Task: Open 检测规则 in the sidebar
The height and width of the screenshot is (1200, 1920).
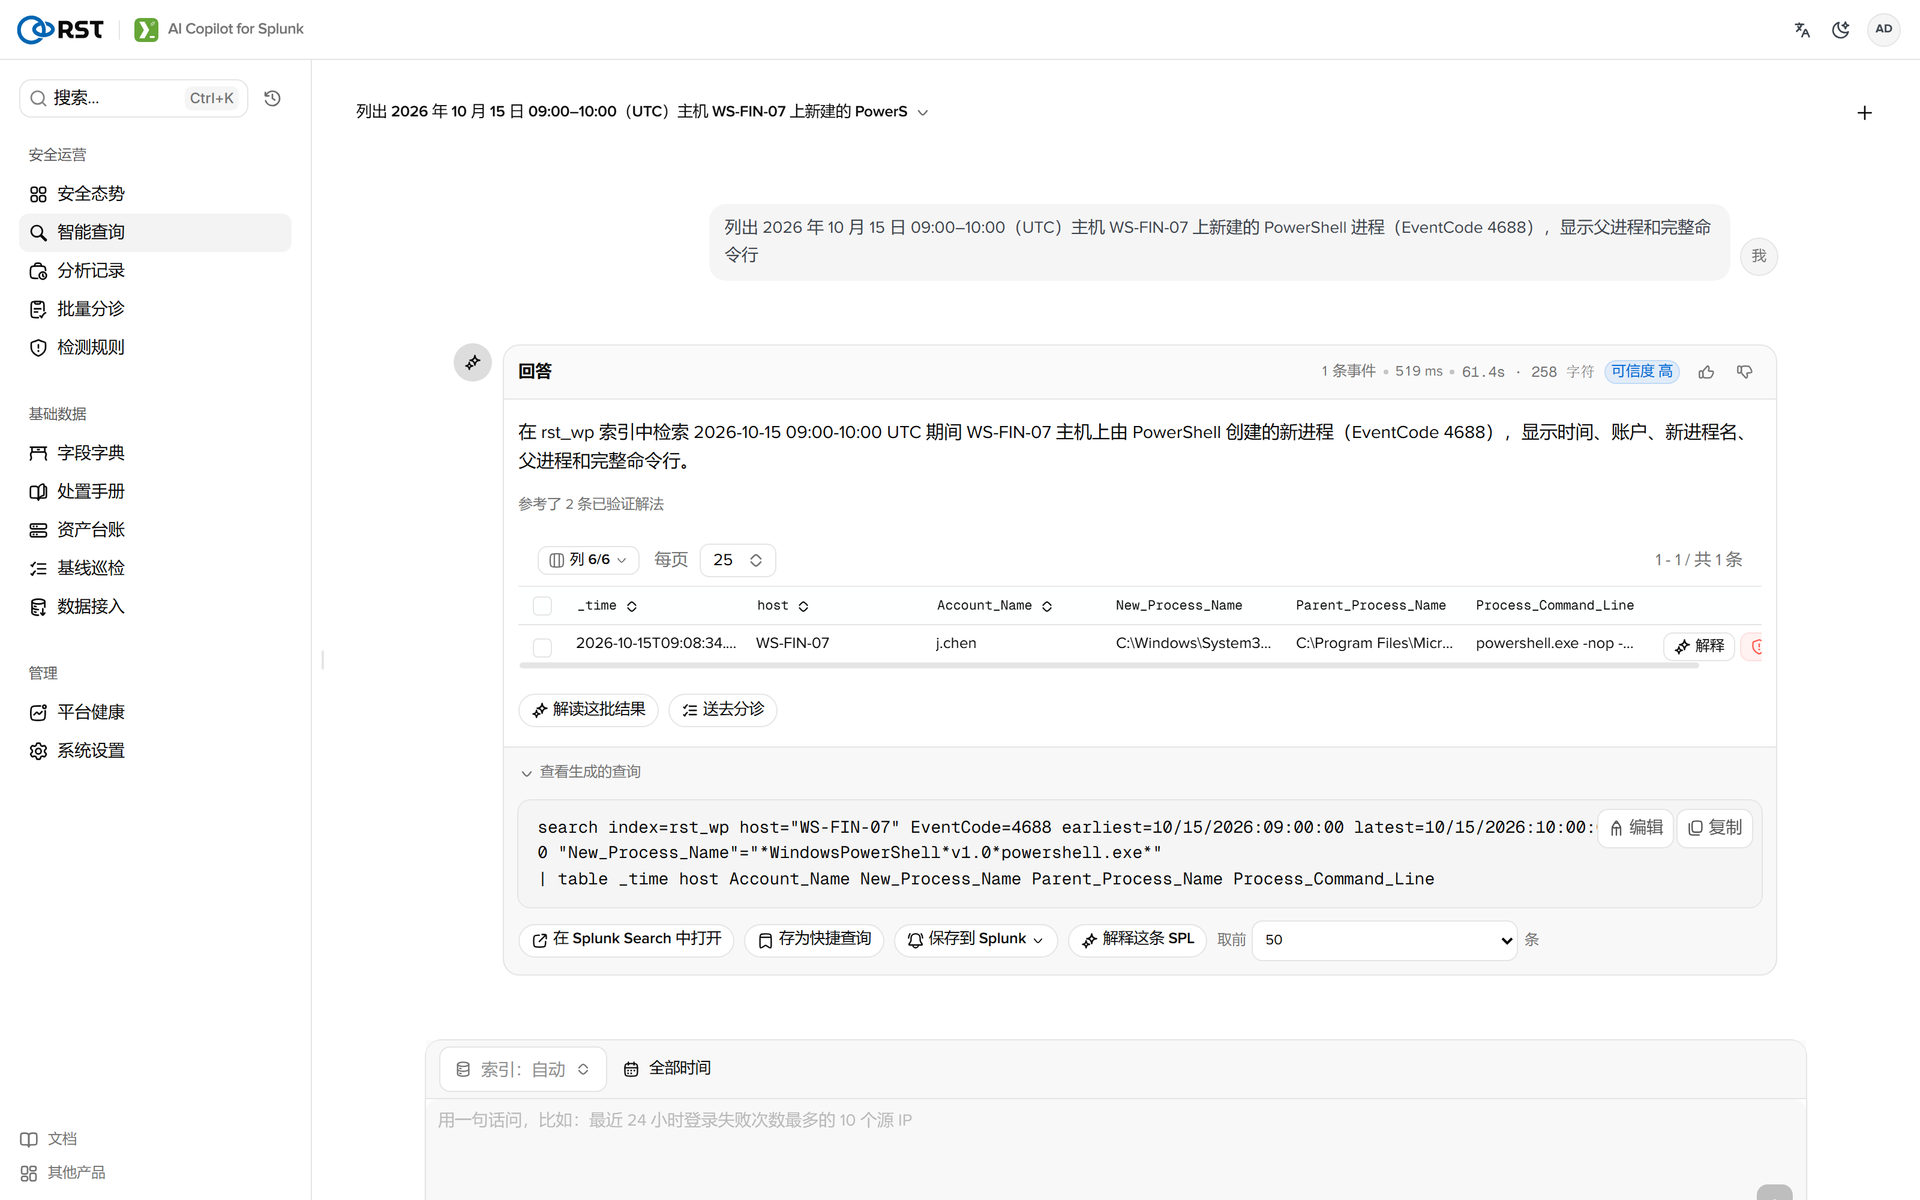Action: click(155, 348)
